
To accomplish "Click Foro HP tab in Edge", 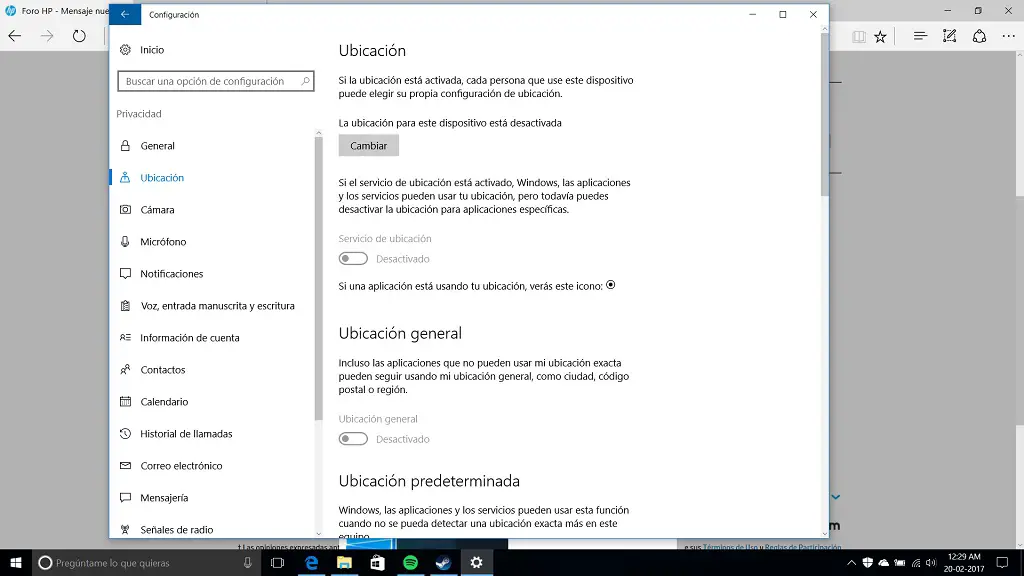I will [56, 11].
